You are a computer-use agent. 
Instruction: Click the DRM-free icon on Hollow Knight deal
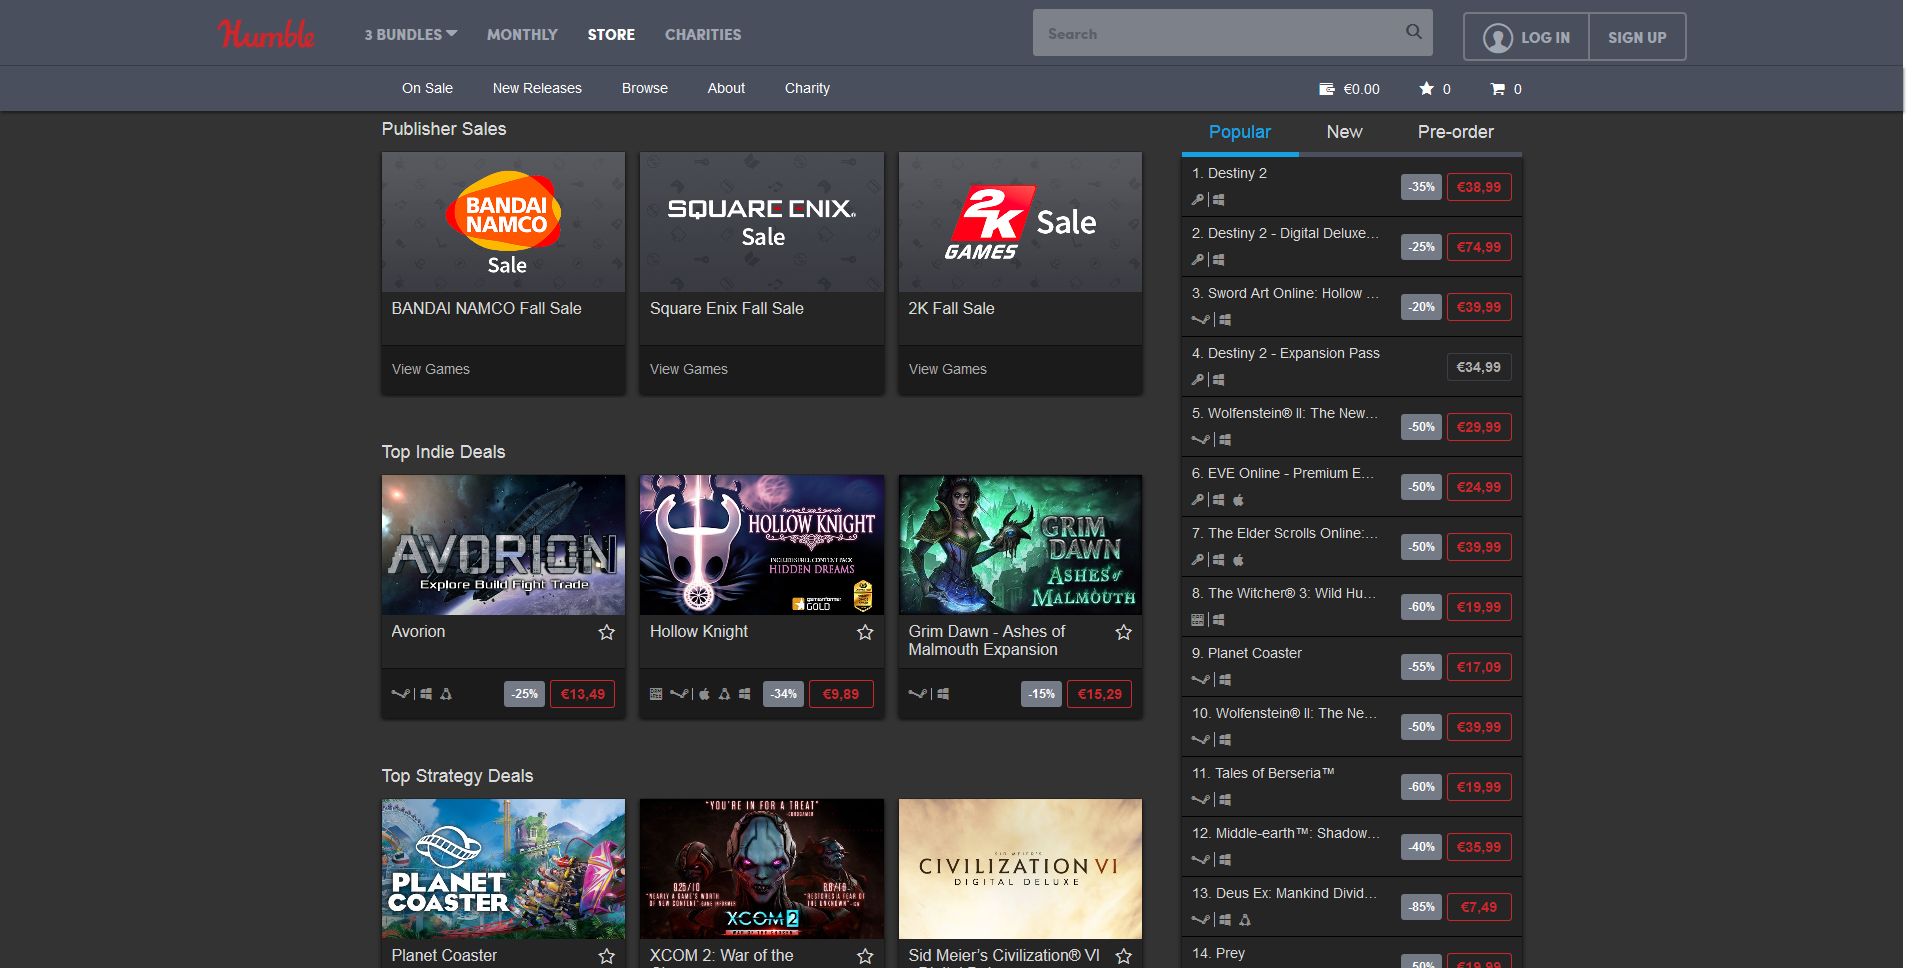[x=656, y=693]
